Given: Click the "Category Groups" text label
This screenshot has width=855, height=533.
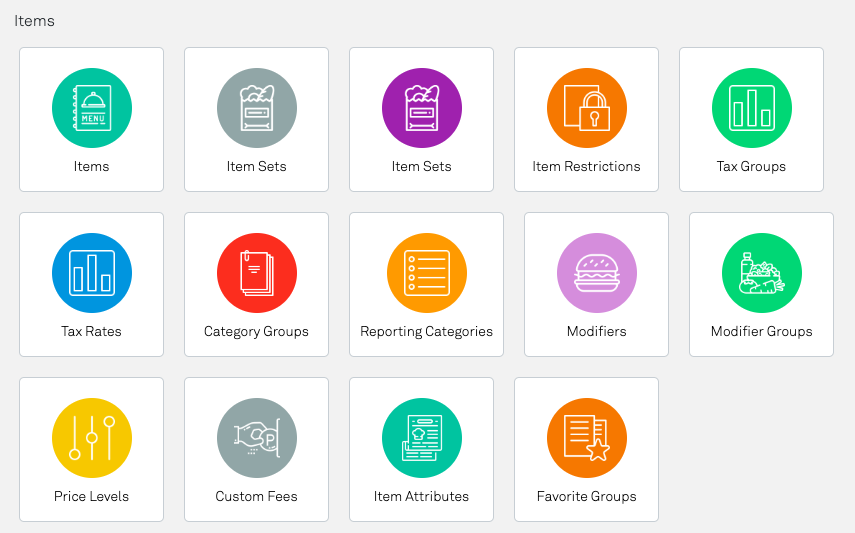Looking at the screenshot, I should tap(257, 332).
